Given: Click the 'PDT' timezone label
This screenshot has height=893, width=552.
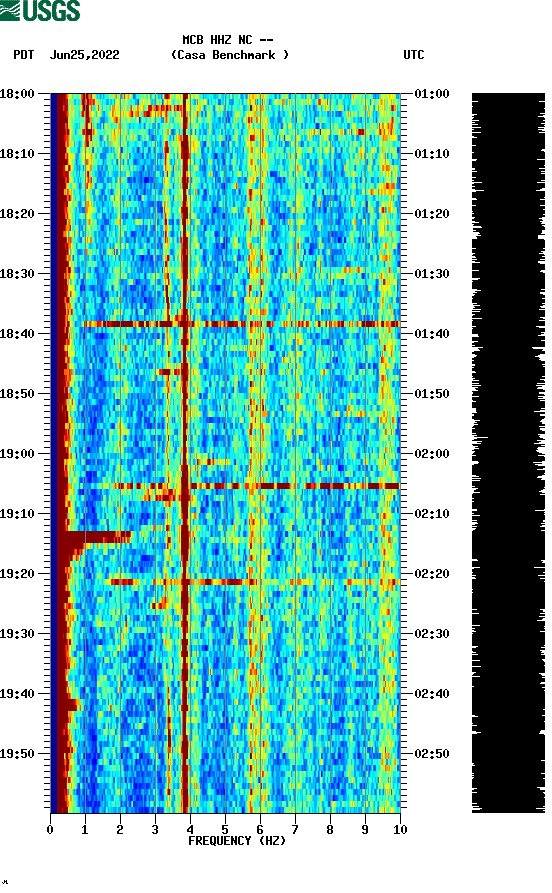Looking at the screenshot, I should pos(23,55).
